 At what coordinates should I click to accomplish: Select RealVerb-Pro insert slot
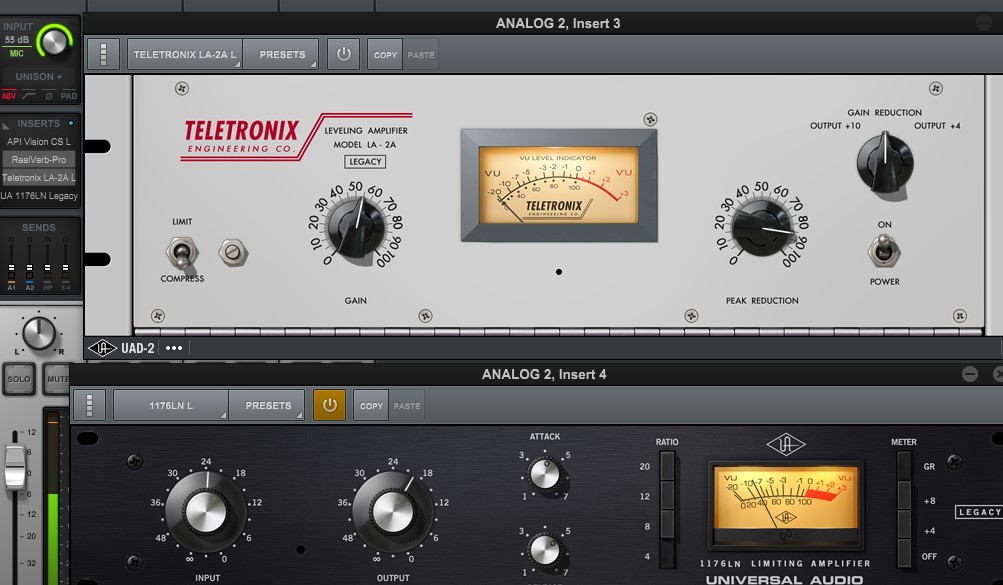39,159
